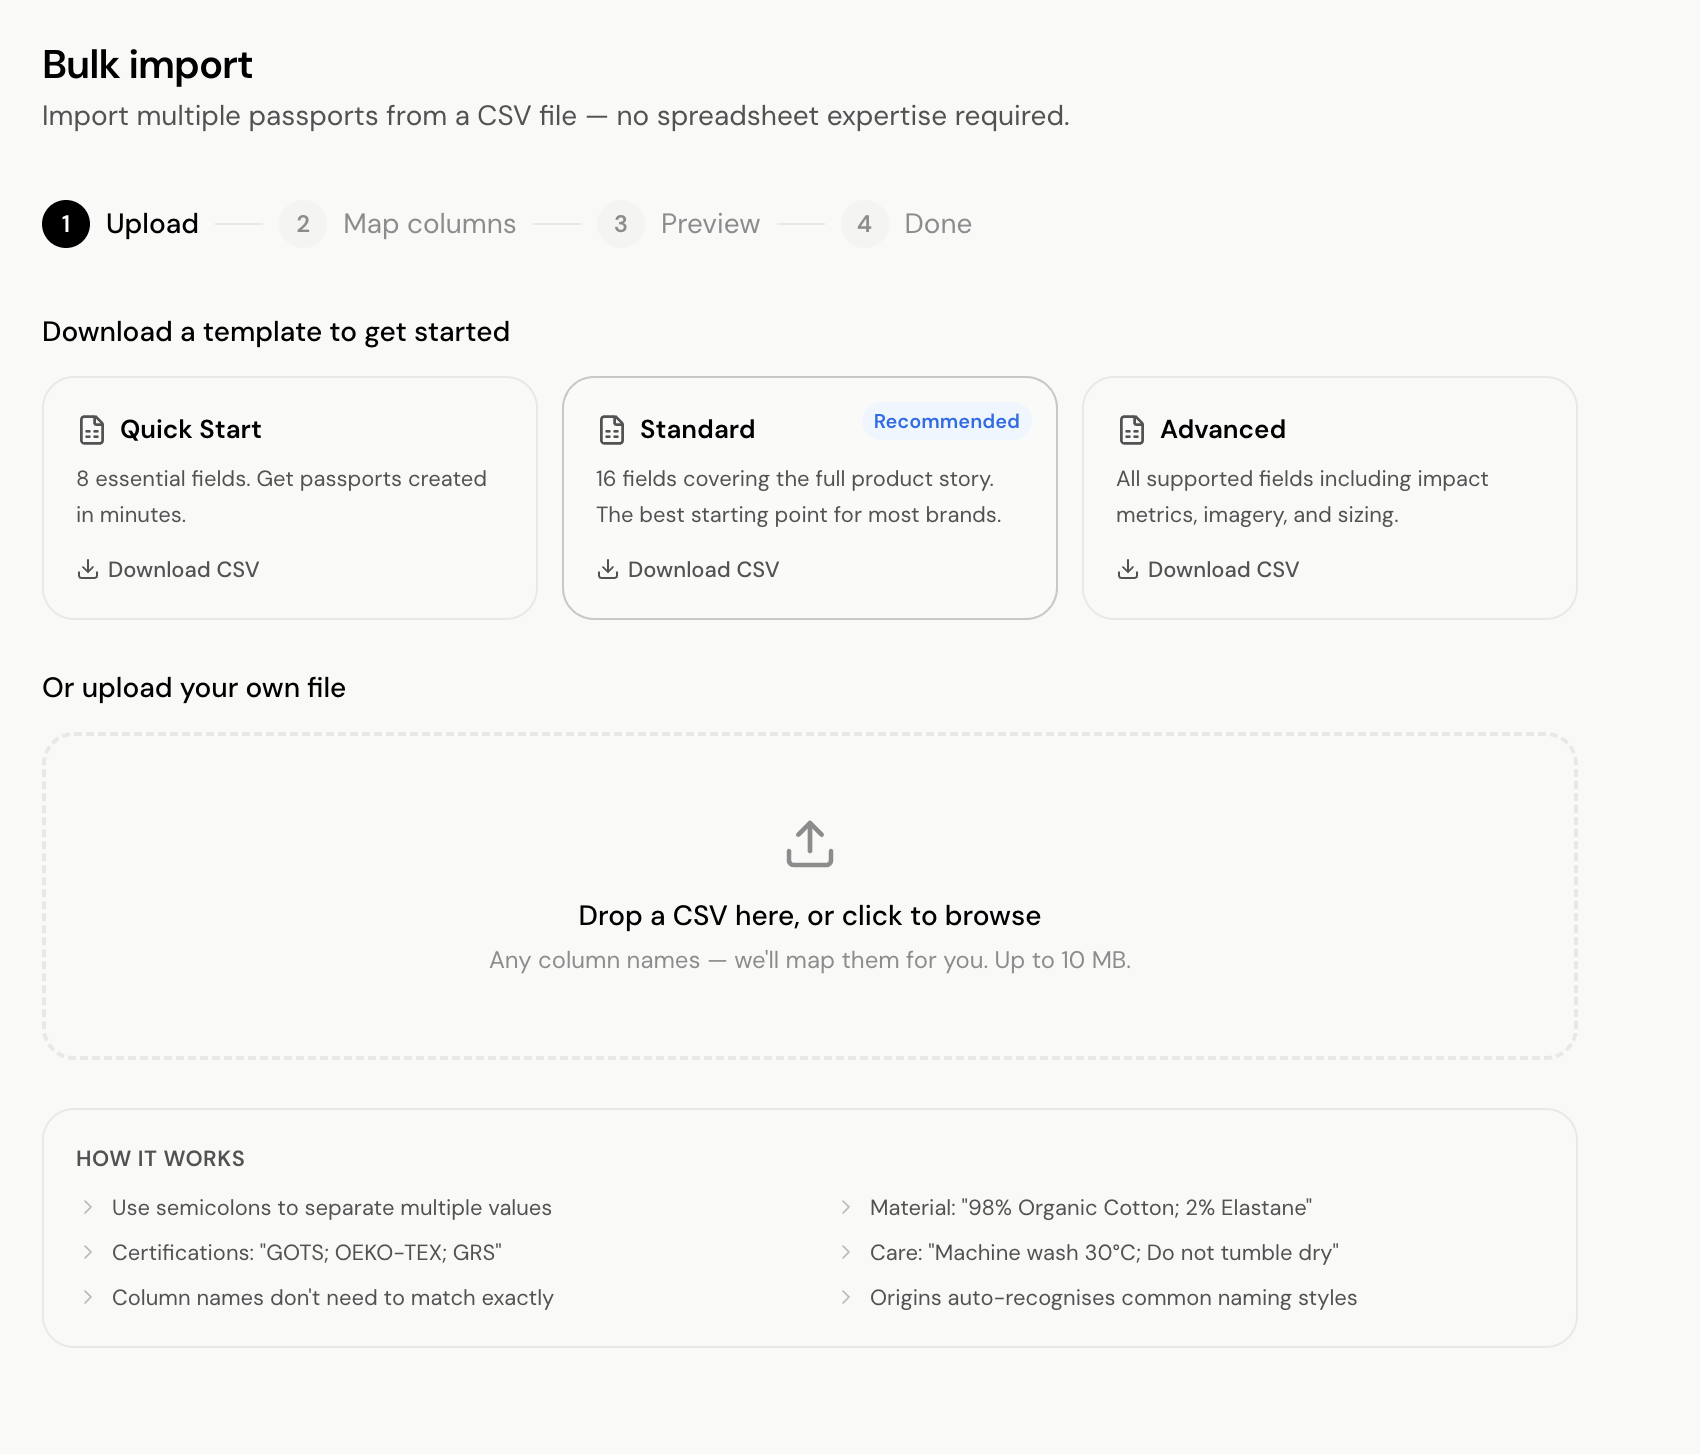Click 'Origins auto-recognises common naming styles'
The width and height of the screenshot is (1700, 1454).
coord(1114,1297)
